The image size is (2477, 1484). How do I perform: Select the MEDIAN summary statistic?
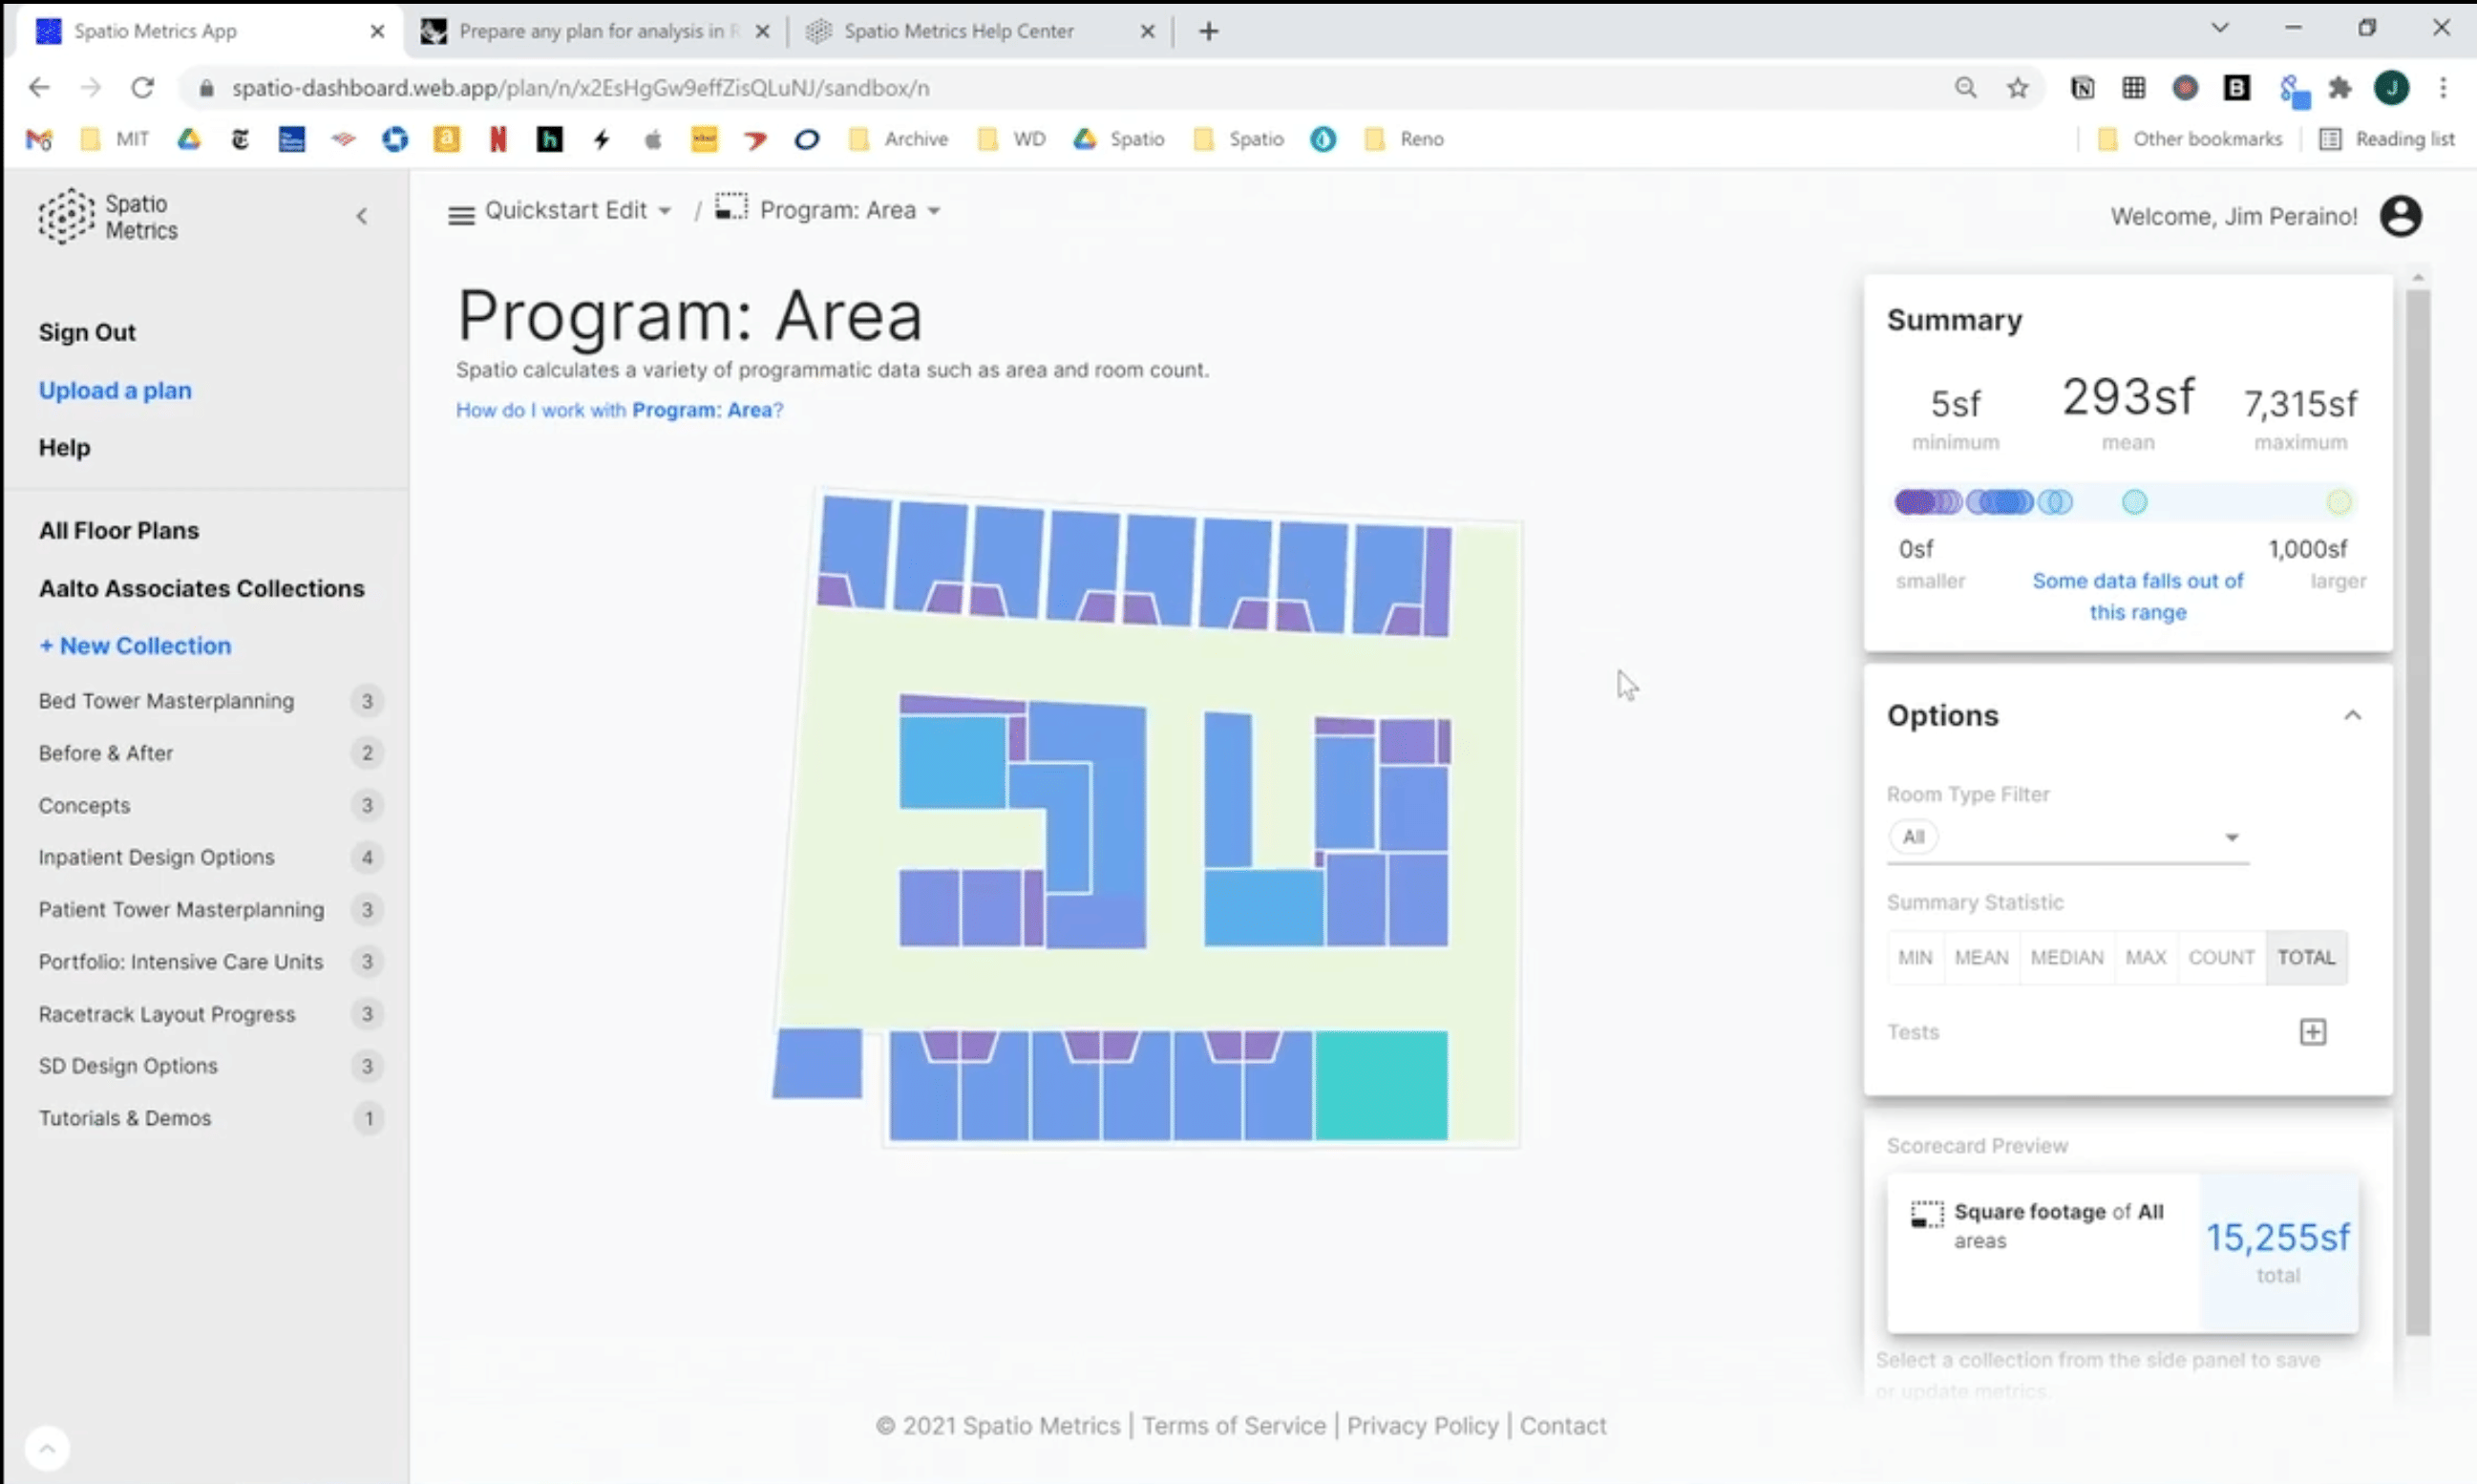coord(2067,957)
